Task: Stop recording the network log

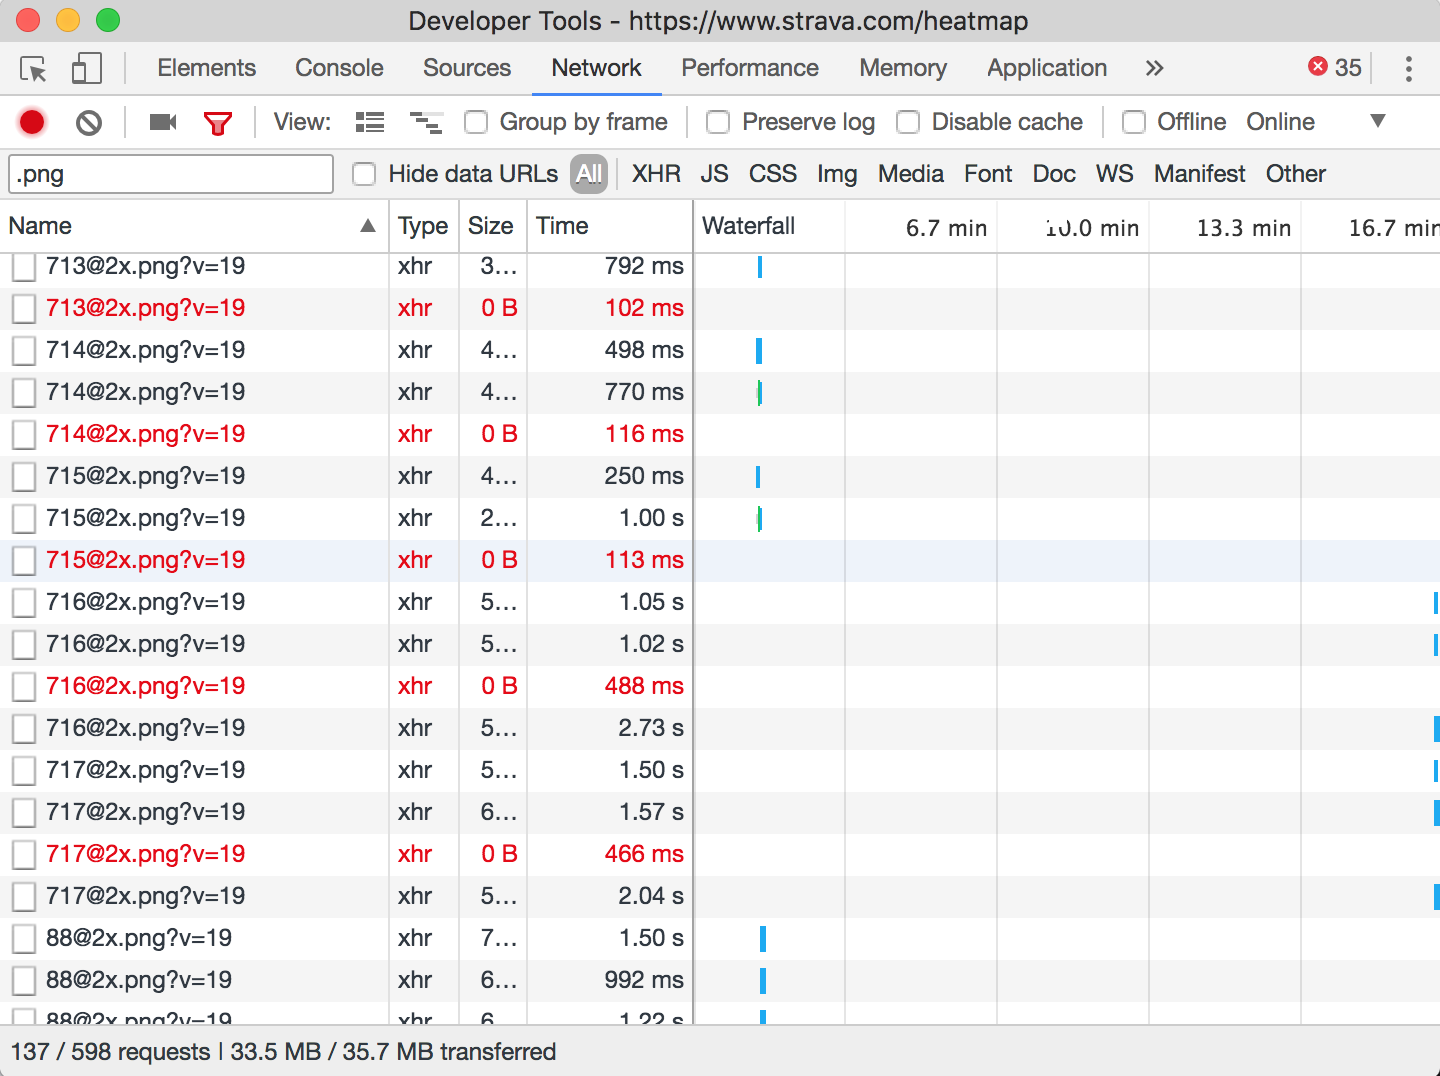Action: [x=32, y=122]
